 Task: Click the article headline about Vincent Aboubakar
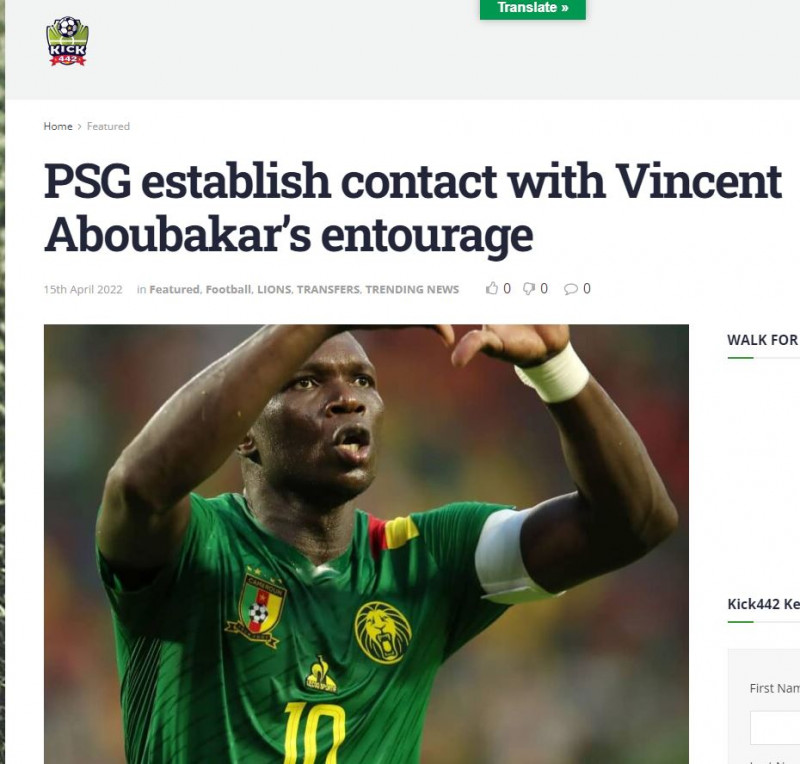tap(412, 207)
